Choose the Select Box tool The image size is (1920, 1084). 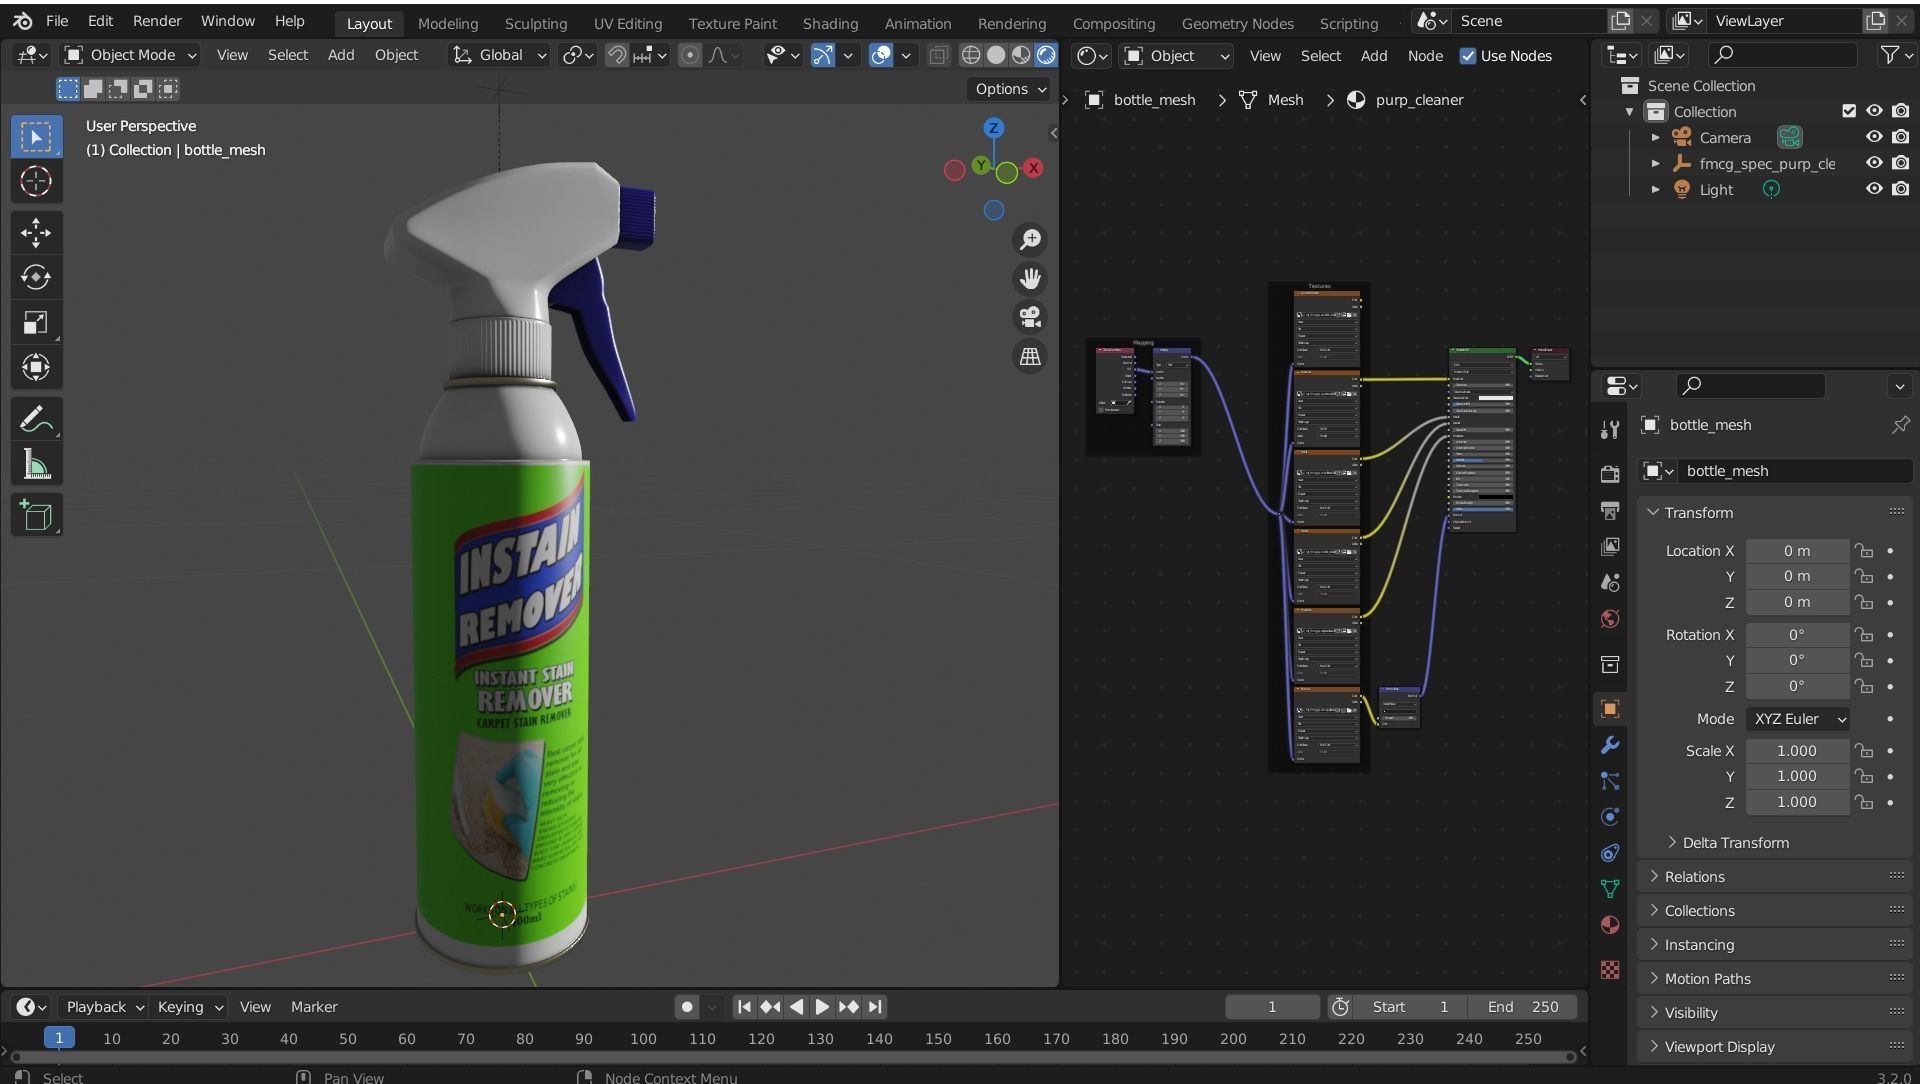click(x=36, y=137)
